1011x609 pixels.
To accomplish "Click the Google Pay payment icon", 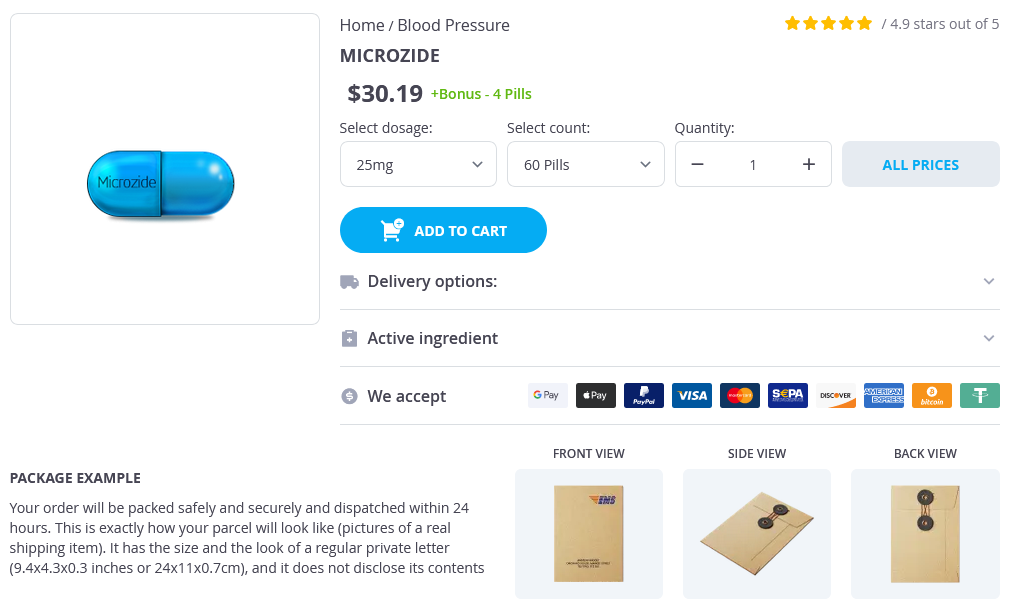I will (x=547, y=396).
